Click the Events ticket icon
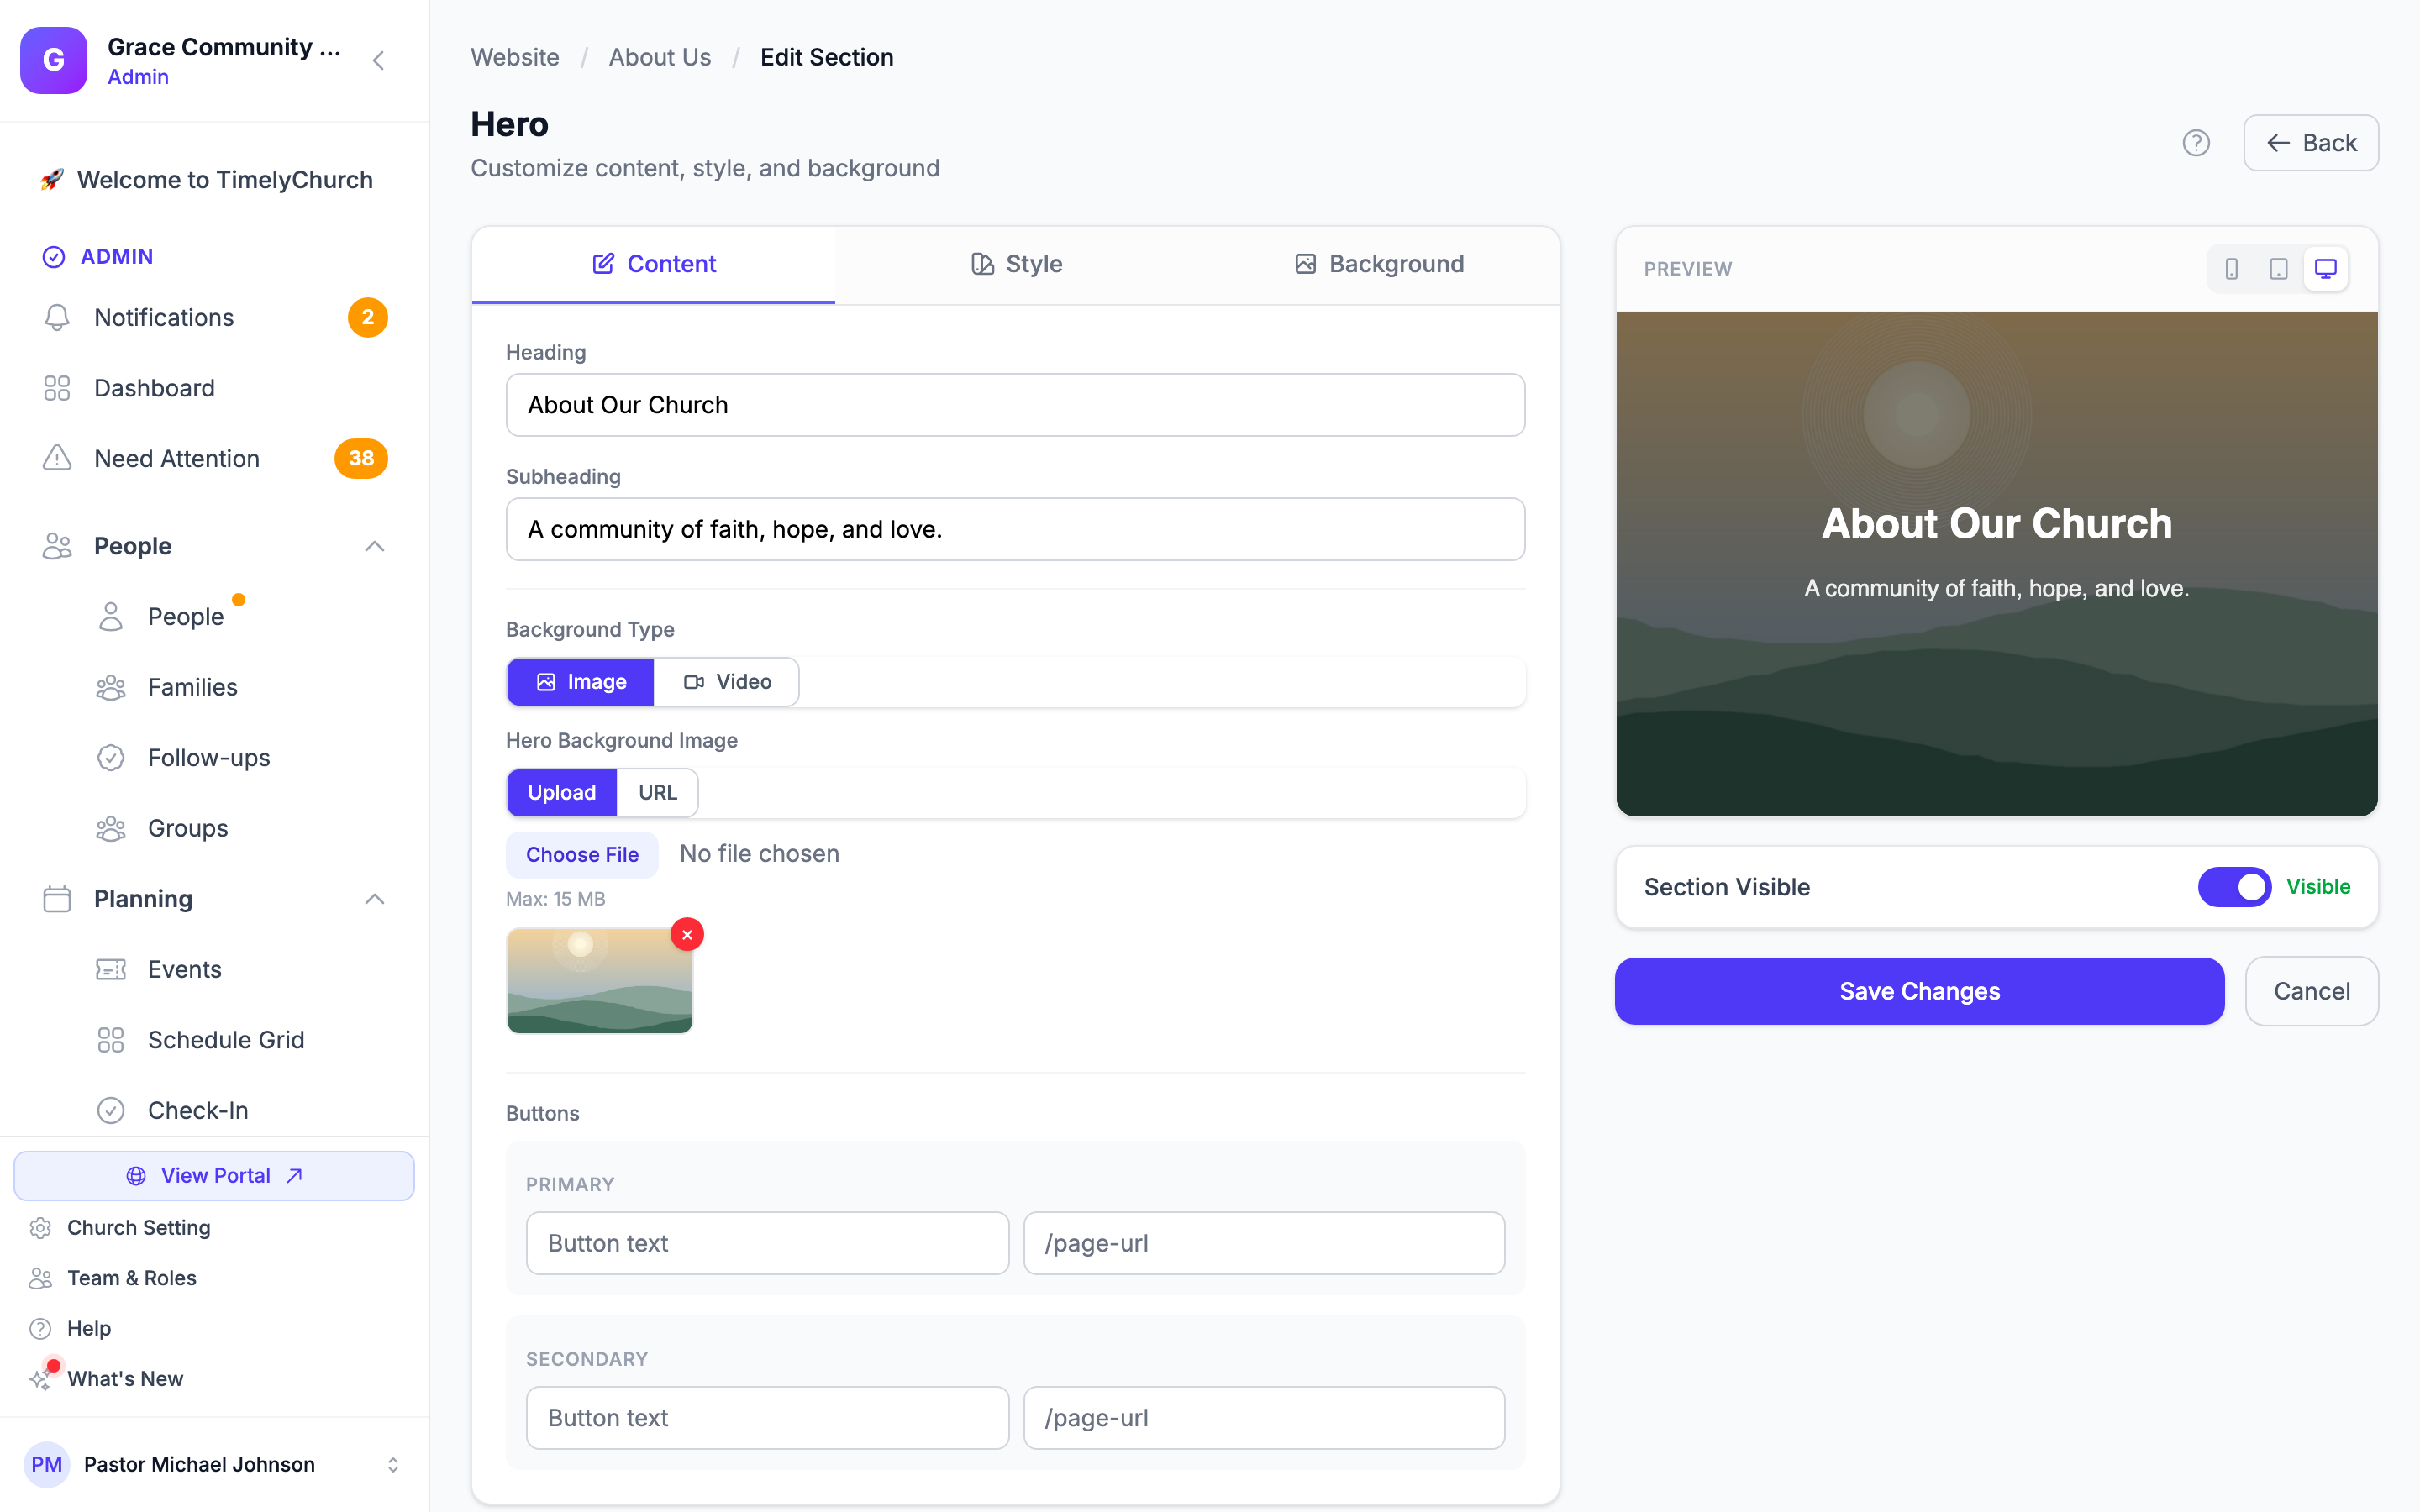Screen dimensions: 2420x1512 click(x=111, y=969)
